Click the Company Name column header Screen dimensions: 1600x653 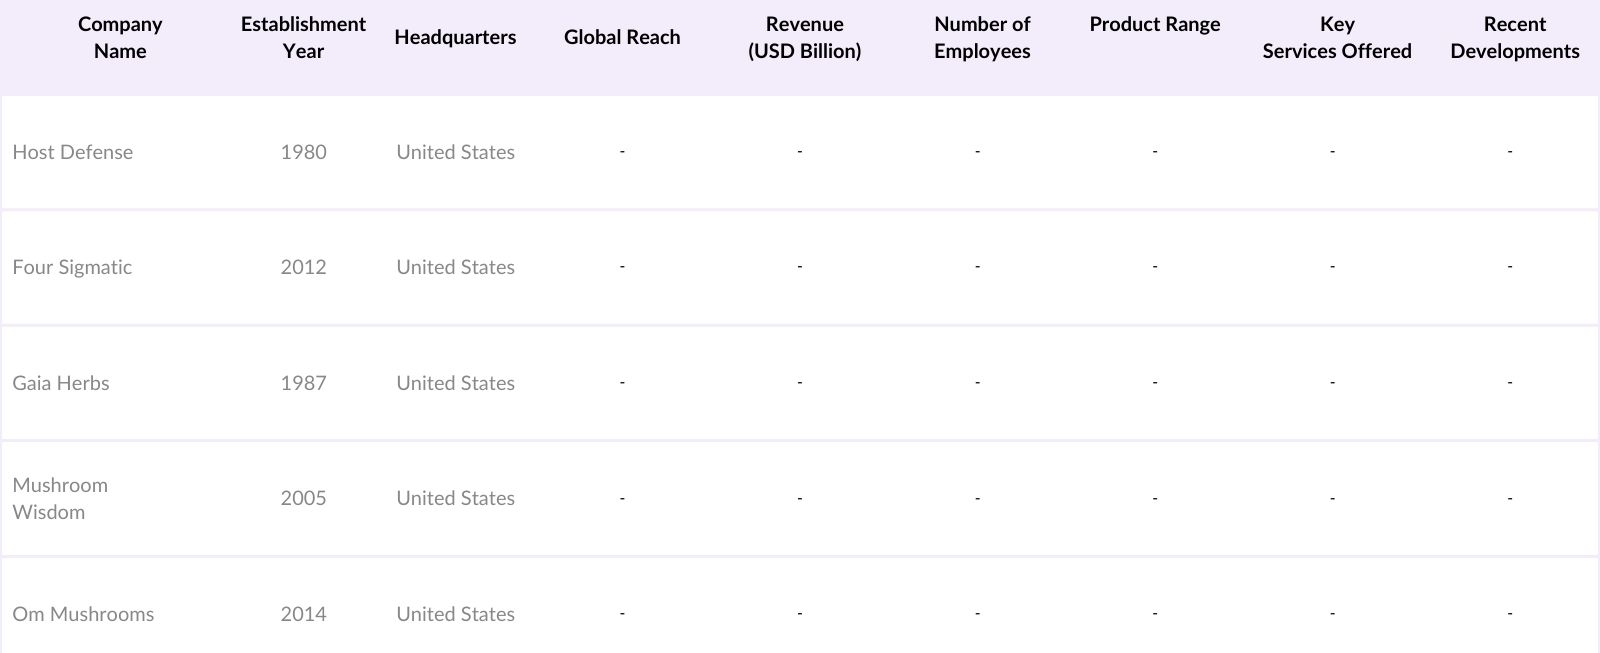[x=120, y=38]
